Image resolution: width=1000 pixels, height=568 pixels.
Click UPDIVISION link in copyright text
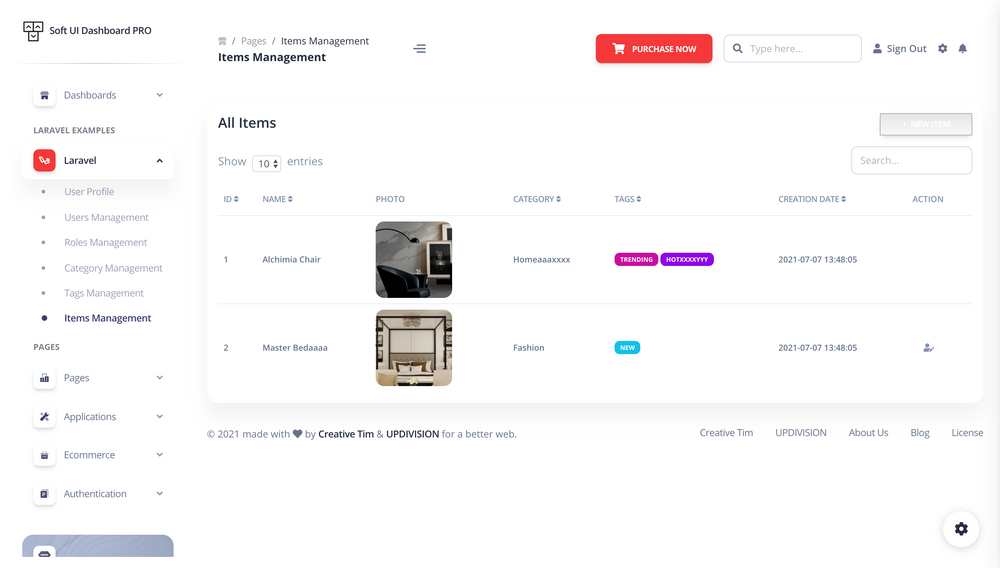tap(413, 434)
